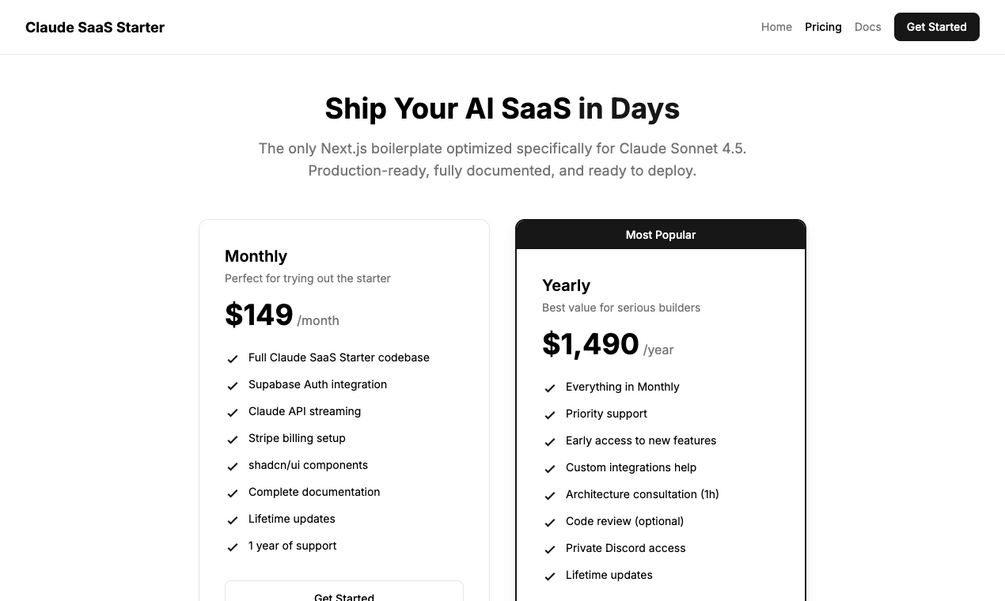Screen dimensions: 1005x601
Task: Go to the Home nav link
Action: 776,27
